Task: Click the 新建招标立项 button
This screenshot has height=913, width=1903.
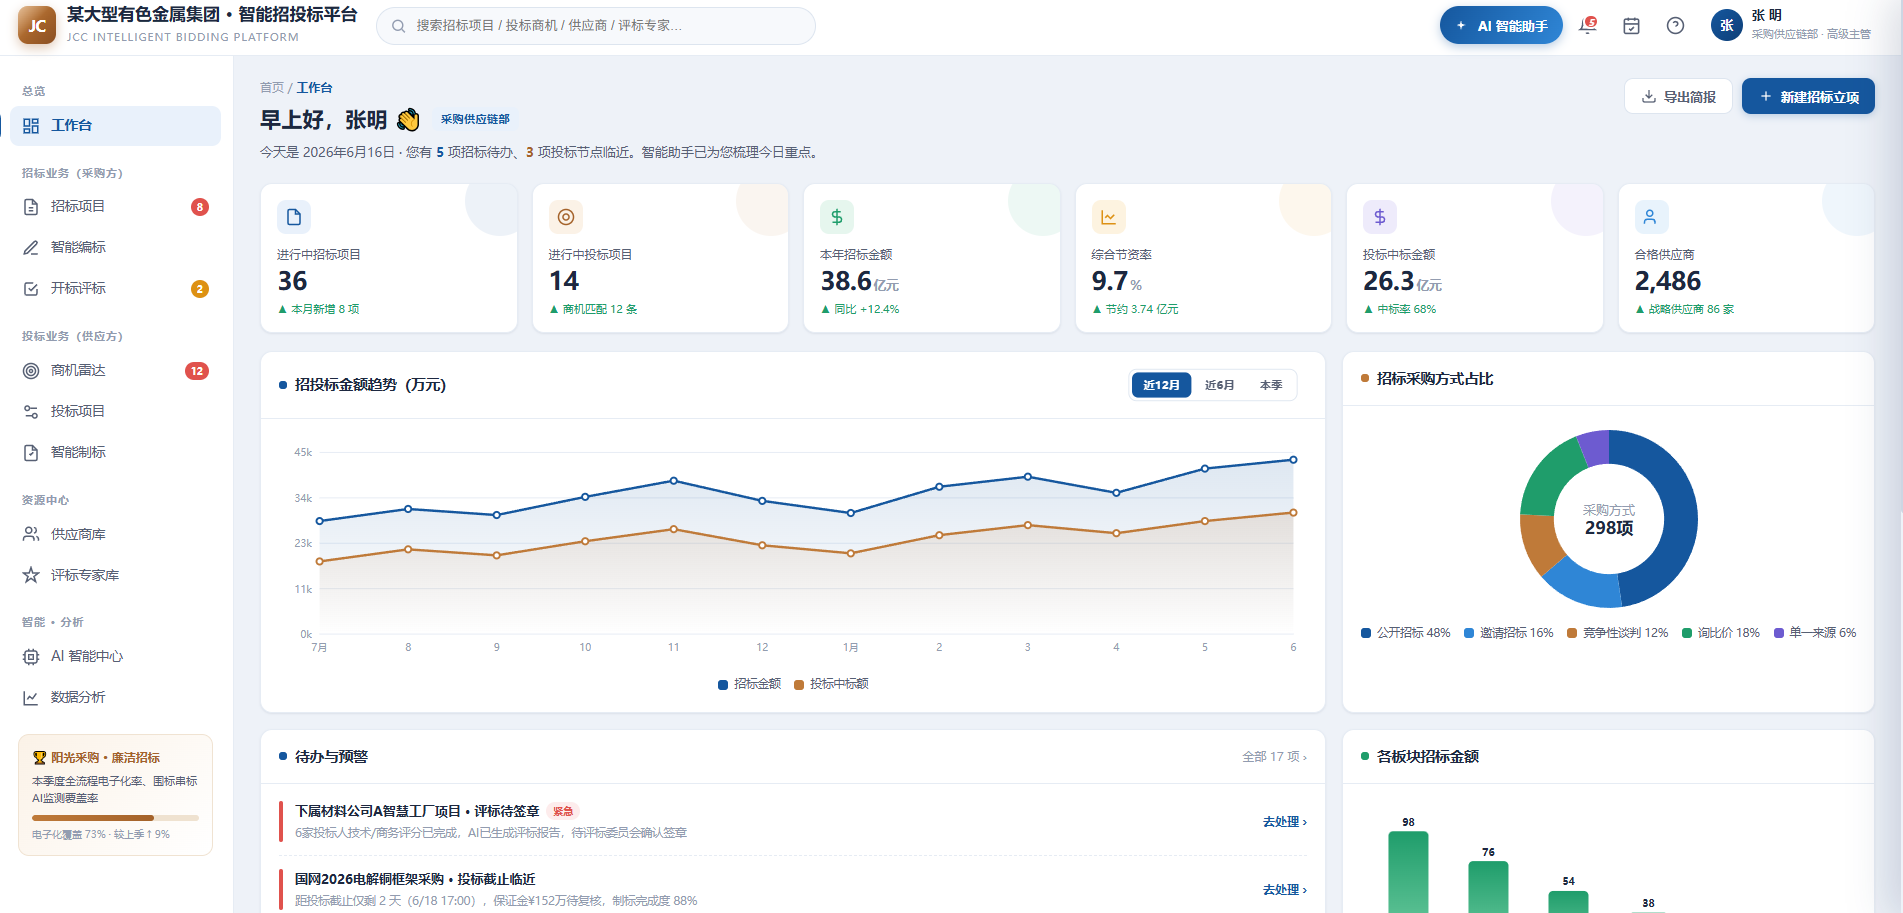Action: click(x=1808, y=97)
